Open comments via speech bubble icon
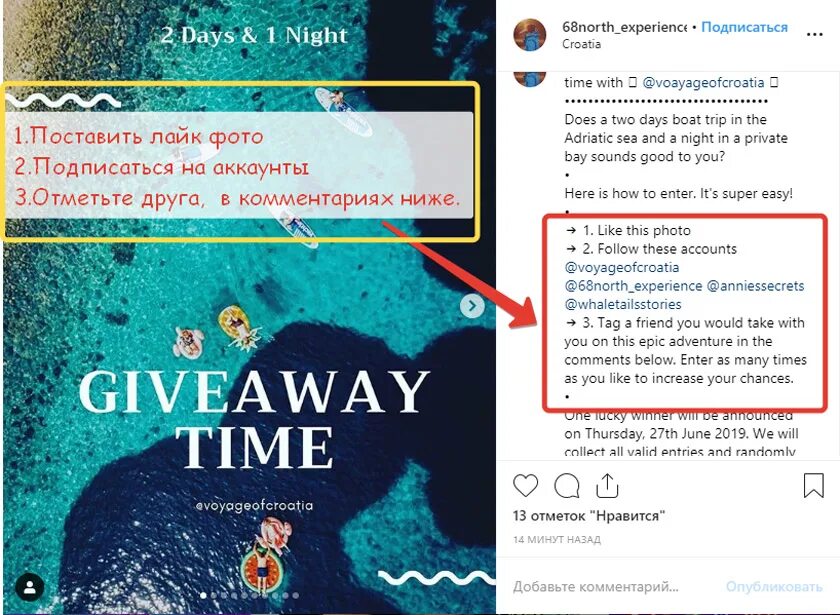Screen dimensions: 840x615 tap(566, 486)
